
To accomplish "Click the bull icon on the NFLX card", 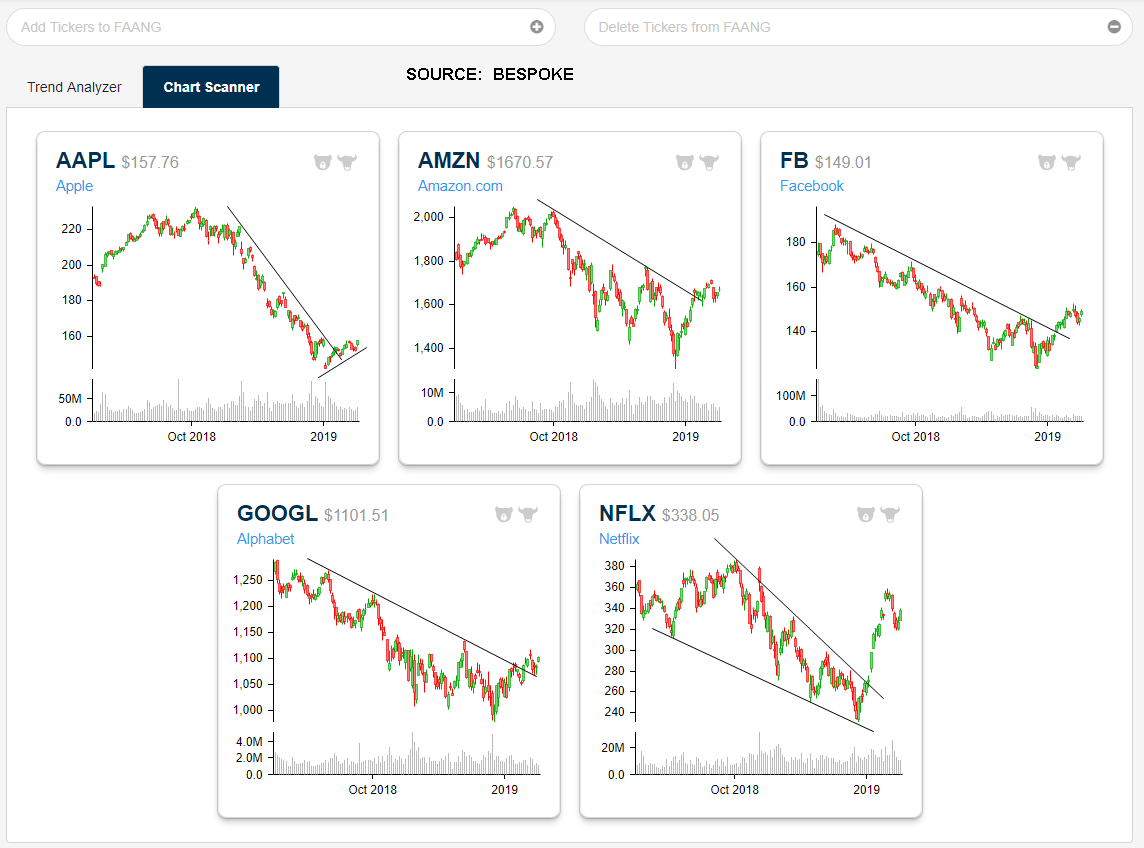I will pos(891,514).
